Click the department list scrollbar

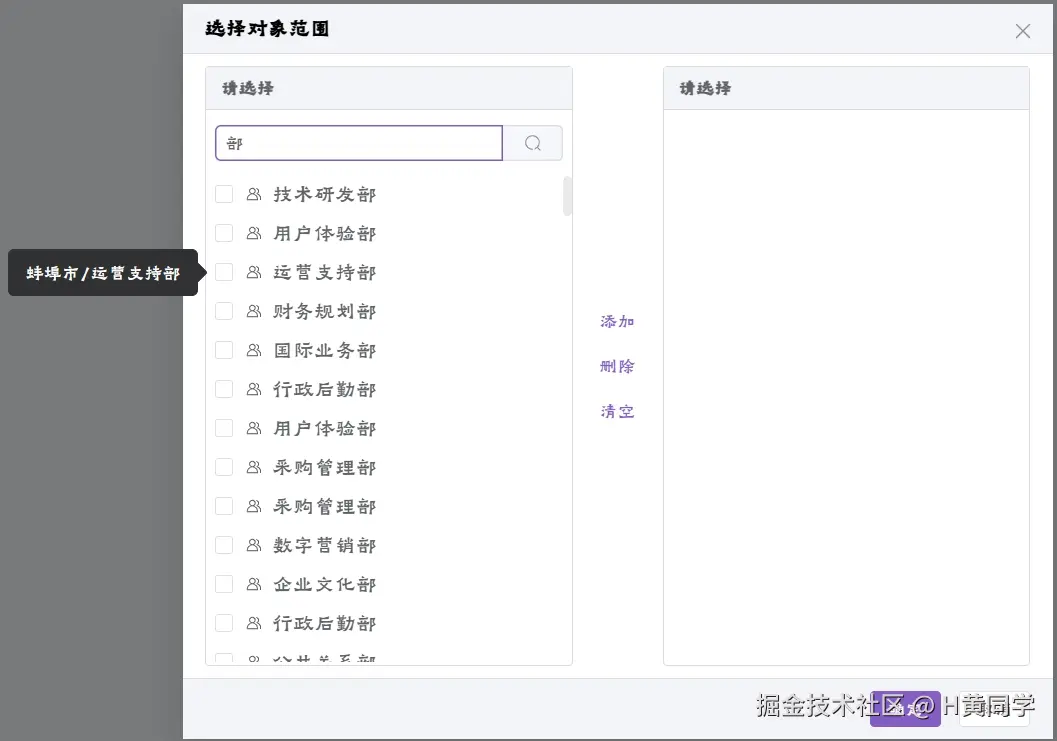[567, 197]
